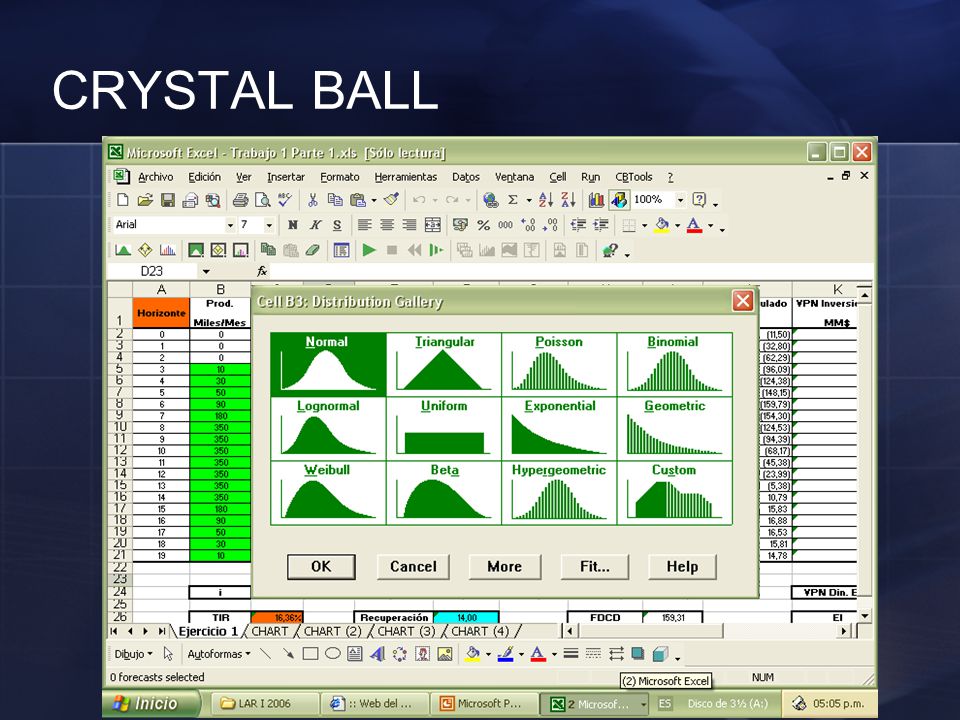The height and width of the screenshot is (720, 960).
Task: Apply line color on the drawing toolbar
Action: 505,654
